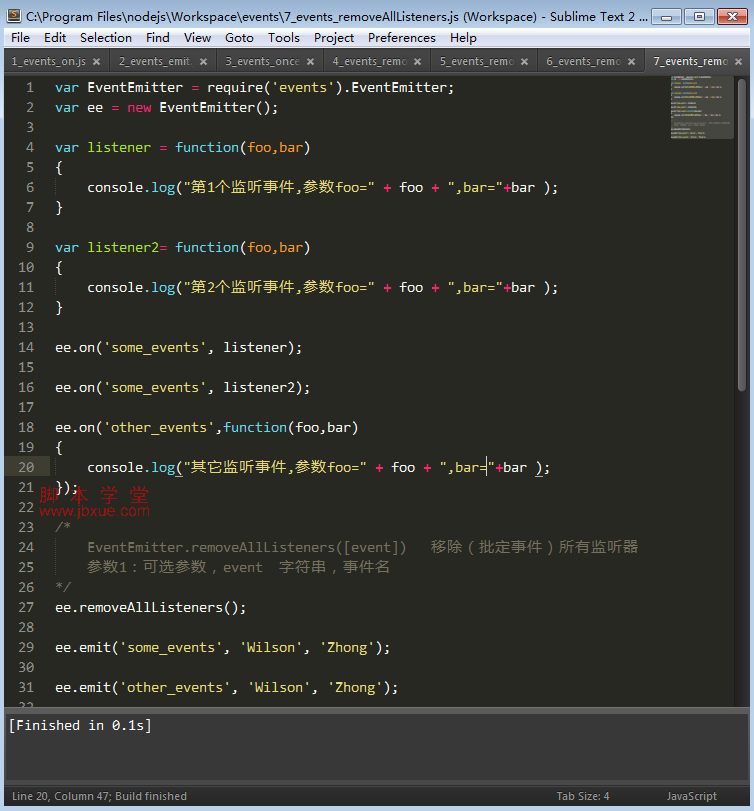
Task: Click 'console' on line 11
Action: tap(115, 288)
